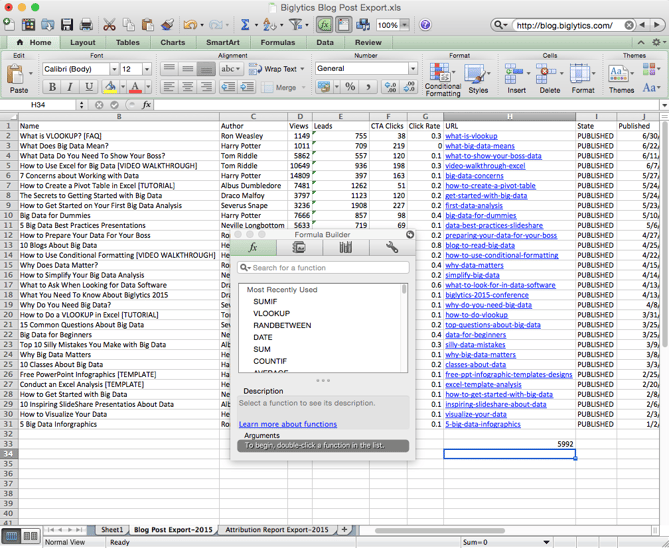Open the Scrapbook tab in Formula Builder

tap(299, 247)
